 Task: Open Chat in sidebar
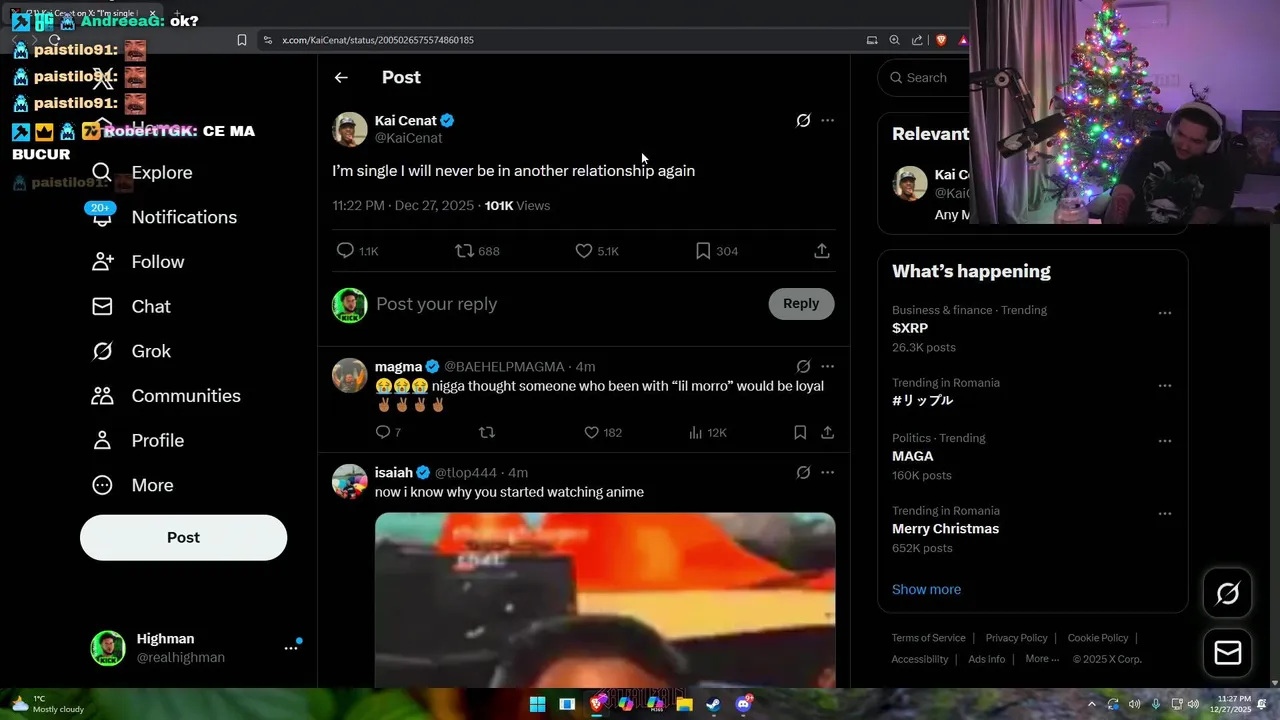(131, 307)
